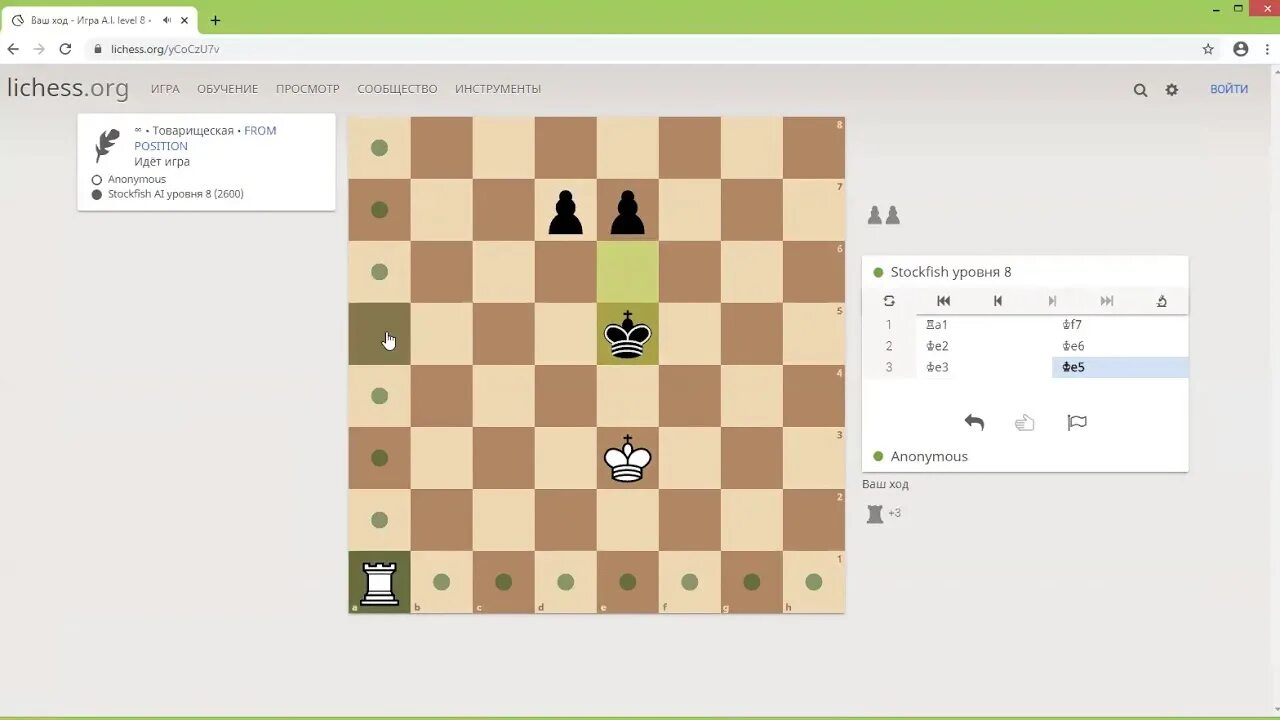Offer a draw with the hand icon
1280x720 pixels.
click(x=1025, y=422)
